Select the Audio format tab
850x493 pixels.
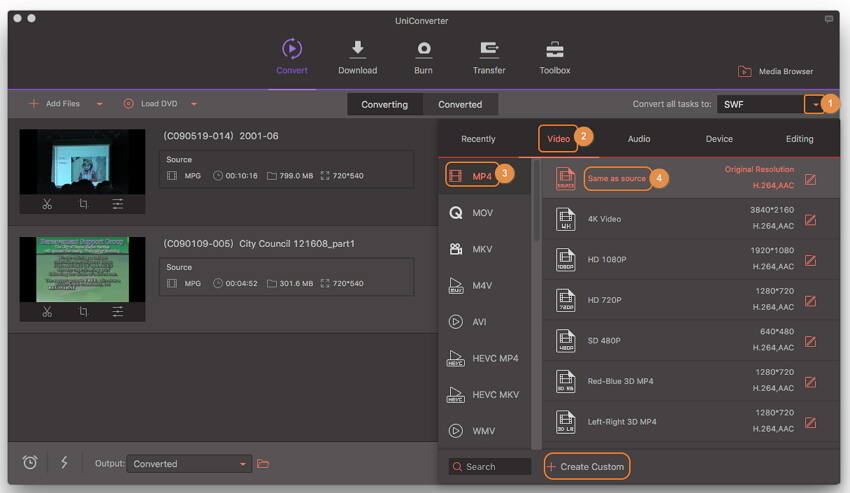pos(639,139)
